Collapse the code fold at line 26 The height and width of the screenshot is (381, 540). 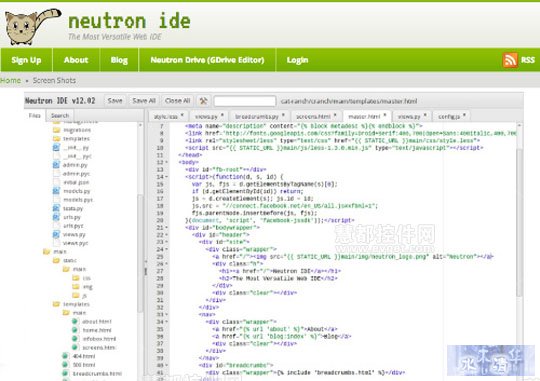[167, 264]
